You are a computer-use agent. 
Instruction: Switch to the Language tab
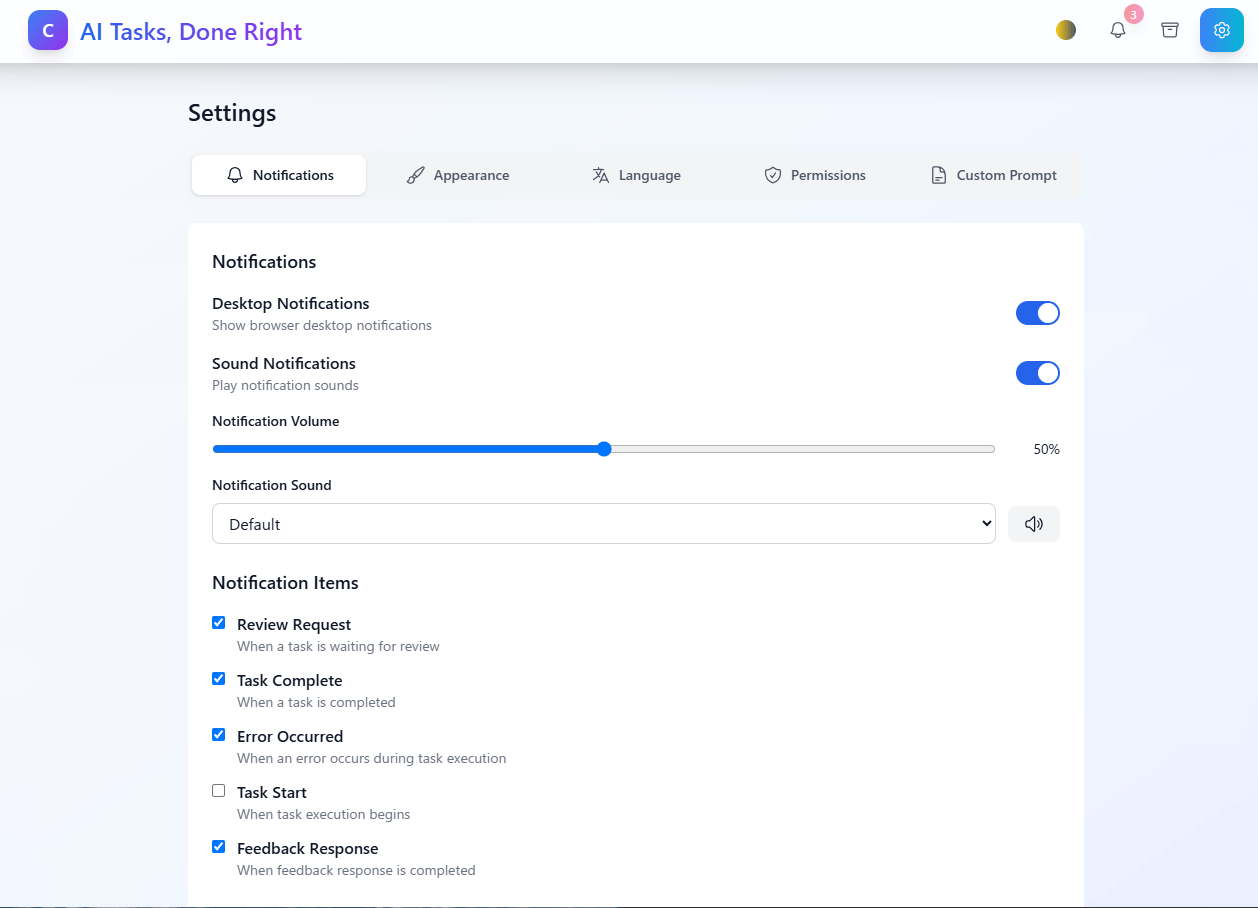(x=636, y=175)
